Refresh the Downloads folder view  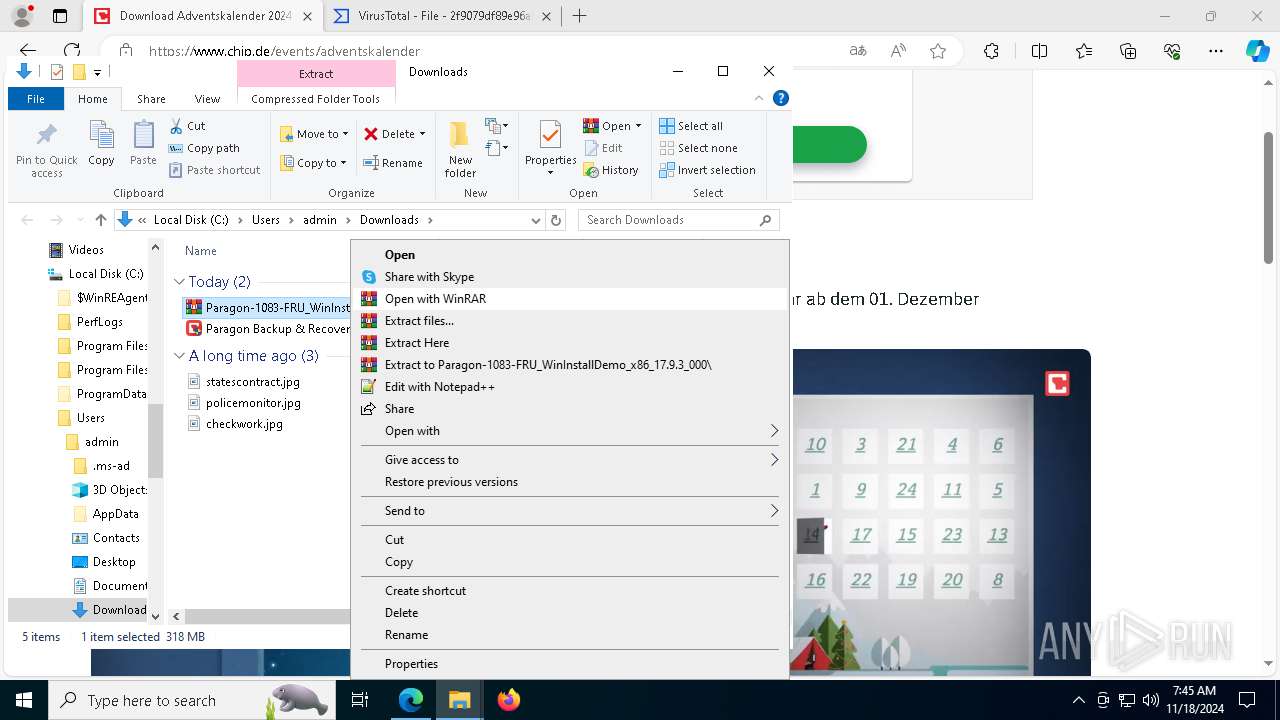point(557,220)
